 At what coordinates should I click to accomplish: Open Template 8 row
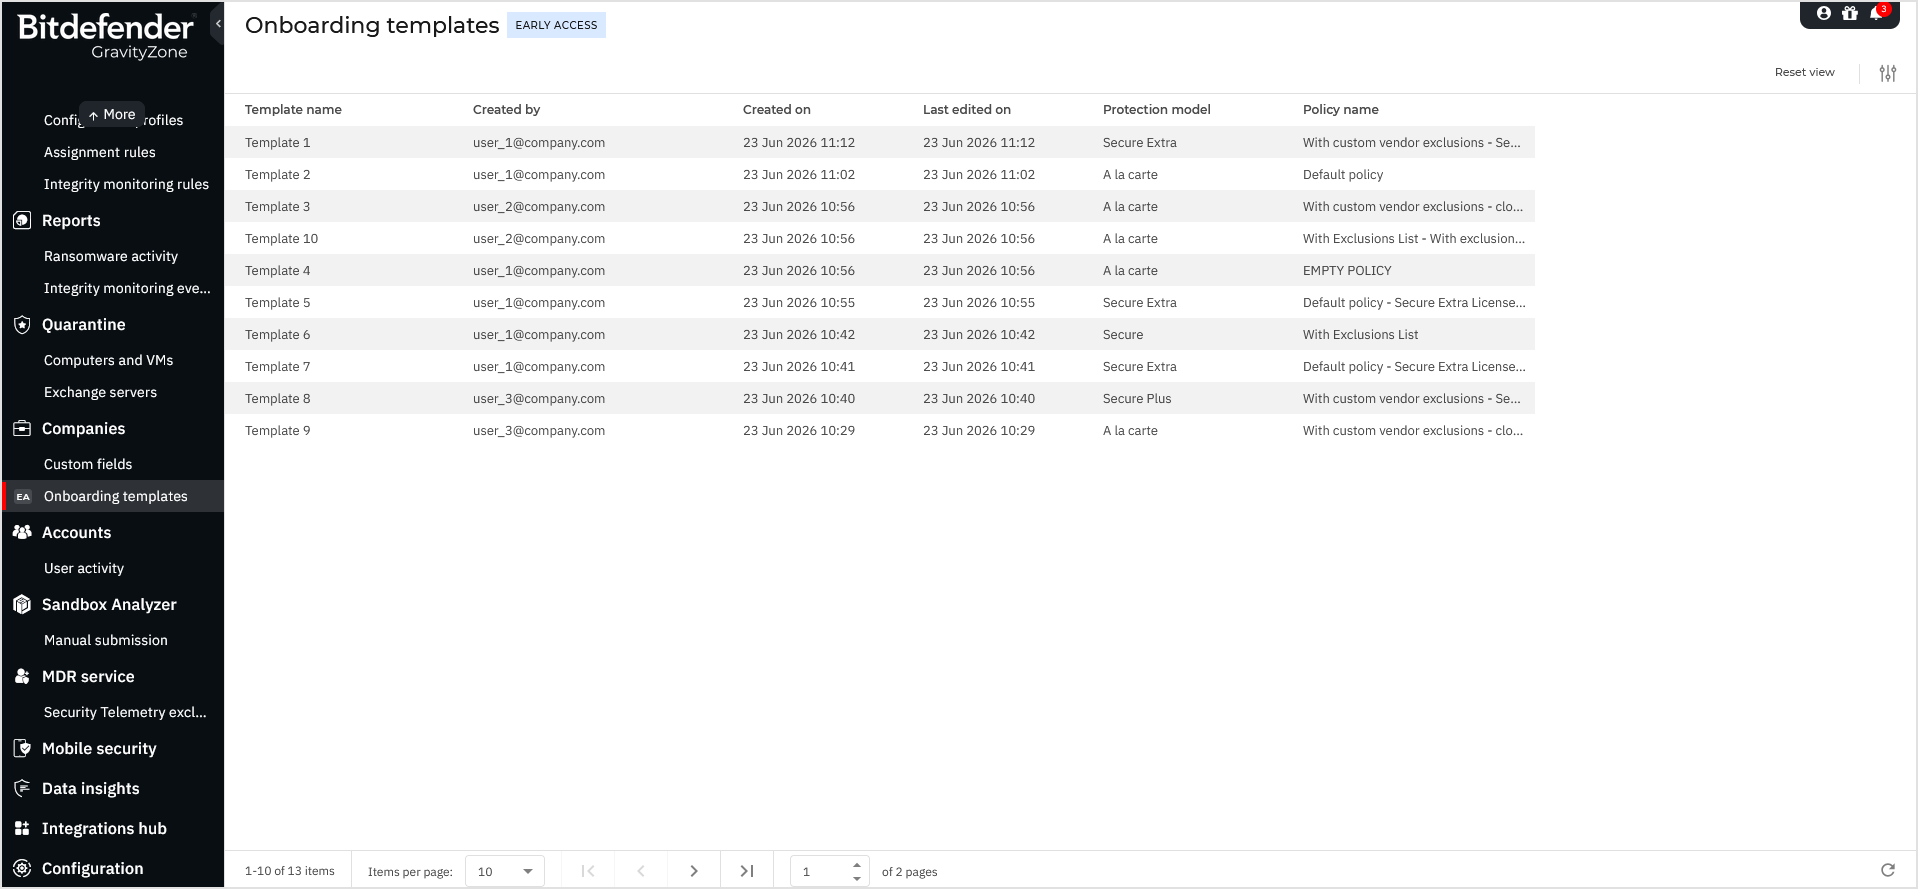click(880, 398)
